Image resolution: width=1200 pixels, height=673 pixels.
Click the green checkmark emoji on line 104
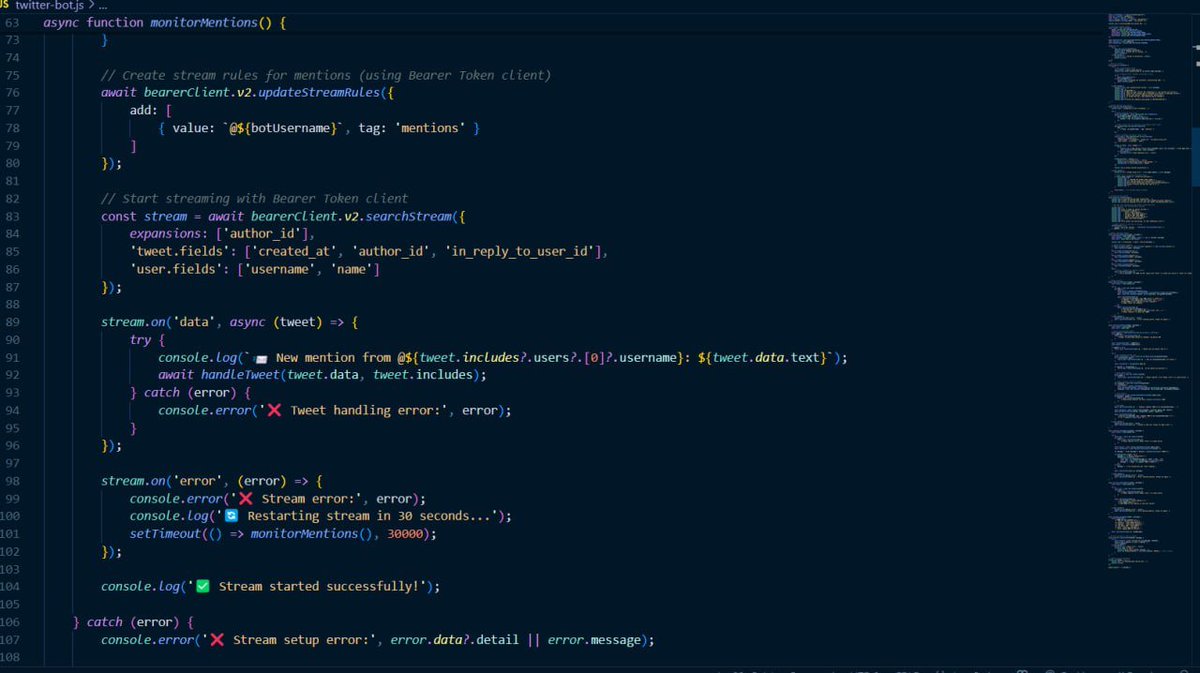(202, 586)
